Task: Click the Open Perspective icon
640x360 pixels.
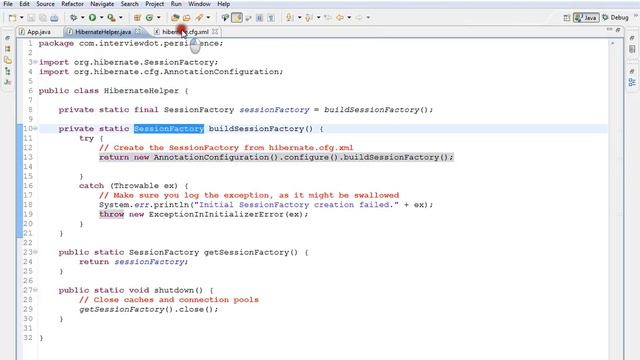Action: pyautogui.click(x=567, y=18)
